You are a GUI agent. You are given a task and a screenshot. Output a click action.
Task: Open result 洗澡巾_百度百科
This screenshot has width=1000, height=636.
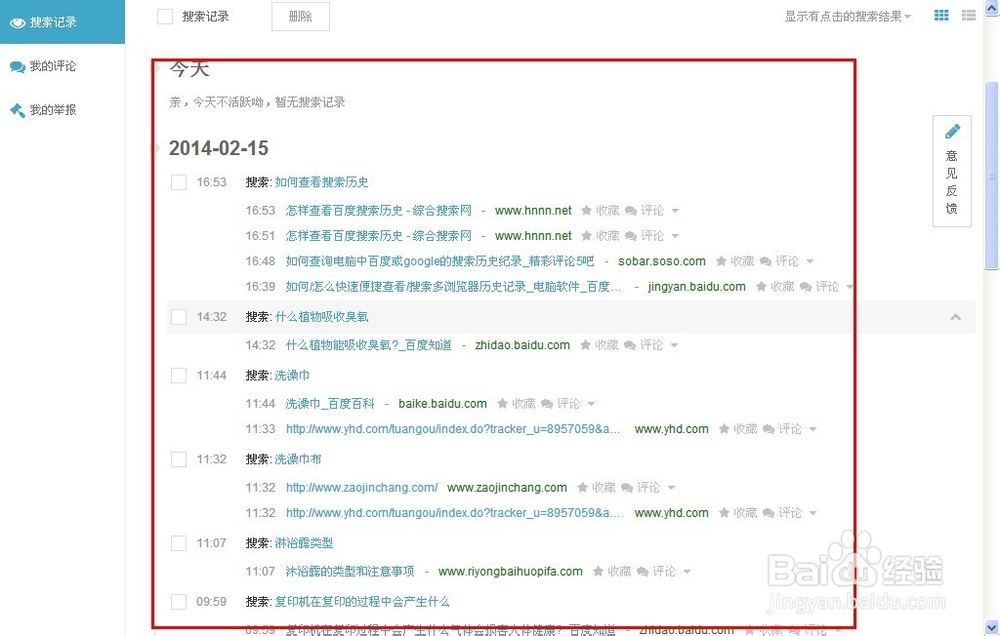(330, 404)
